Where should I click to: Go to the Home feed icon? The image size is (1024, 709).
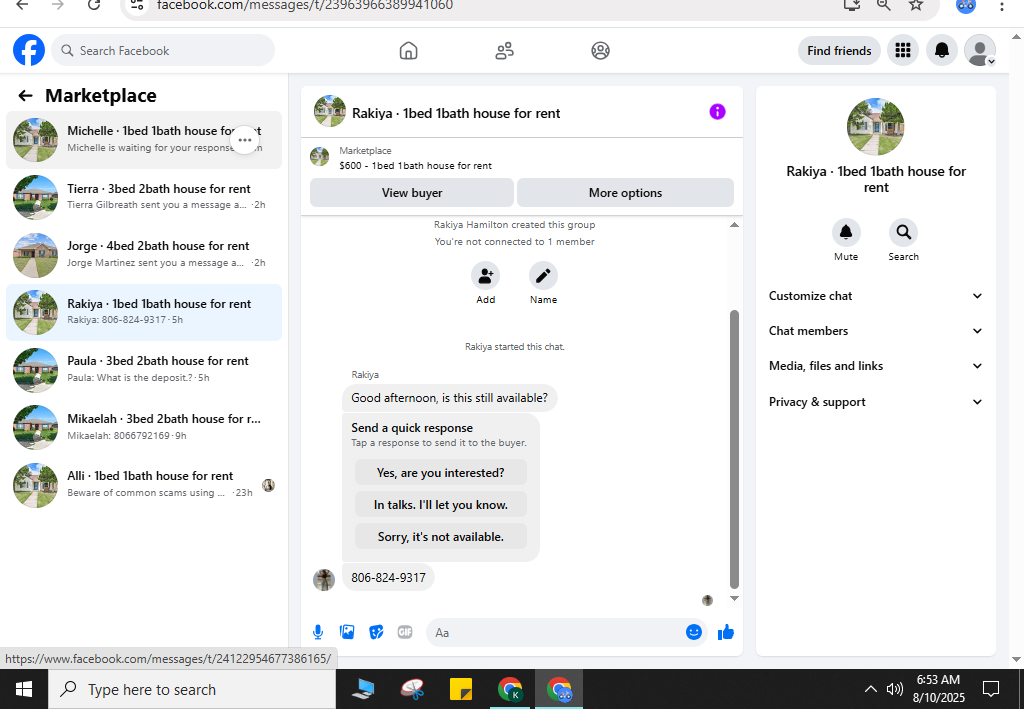click(x=408, y=51)
